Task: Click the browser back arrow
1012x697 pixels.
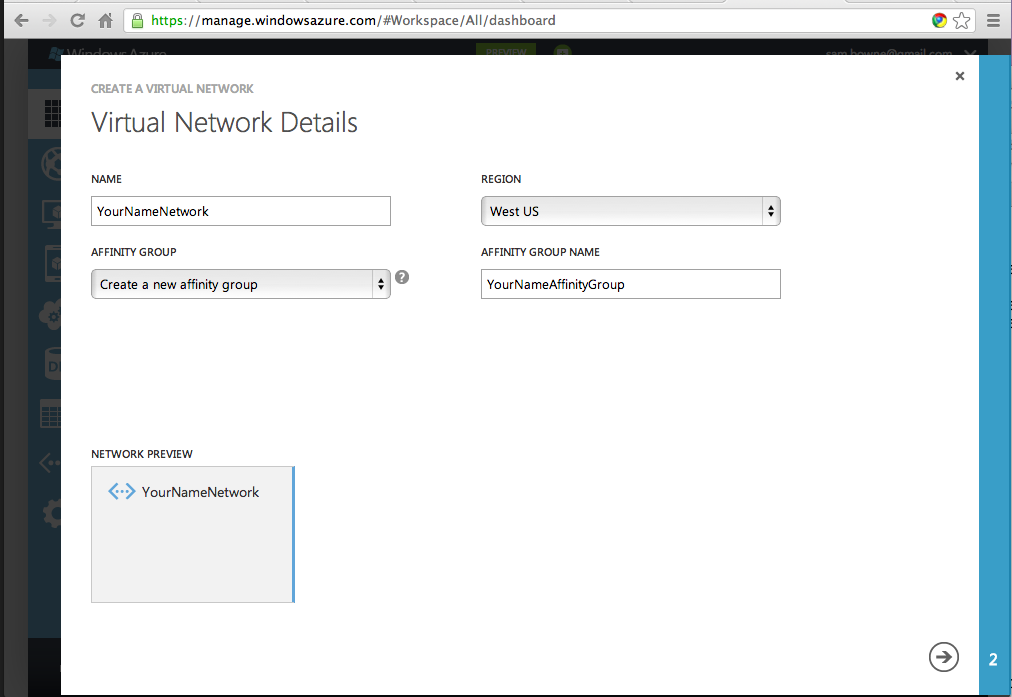Action: (x=21, y=21)
